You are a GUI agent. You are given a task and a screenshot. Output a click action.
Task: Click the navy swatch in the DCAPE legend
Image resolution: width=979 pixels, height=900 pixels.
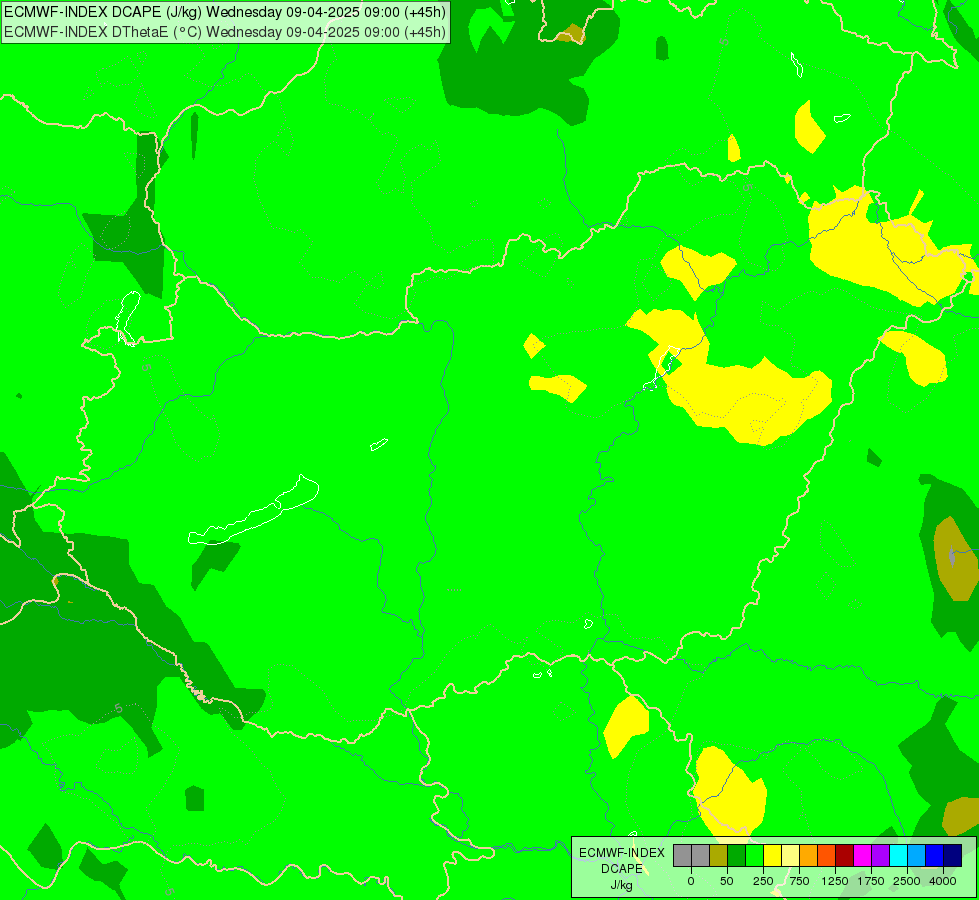coord(952,856)
